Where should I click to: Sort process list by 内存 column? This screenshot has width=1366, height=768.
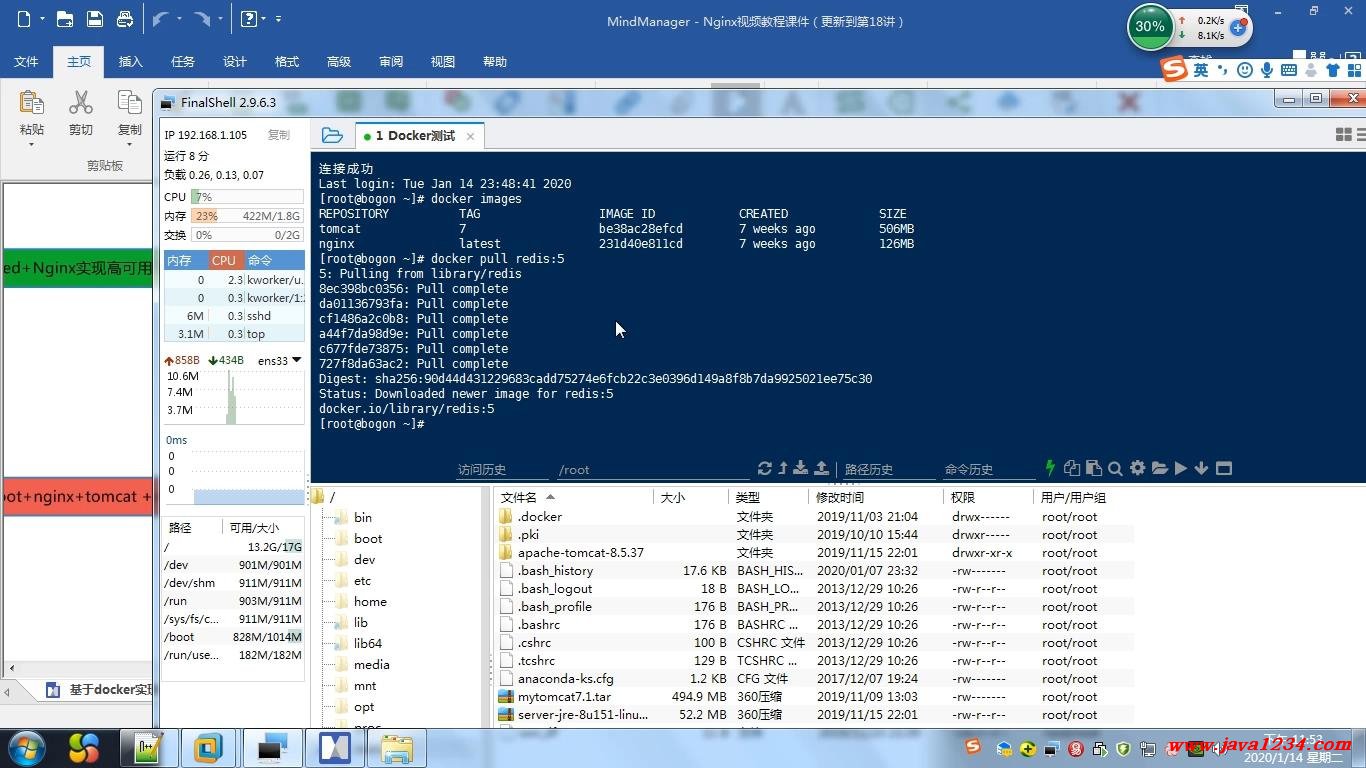[x=186, y=260]
